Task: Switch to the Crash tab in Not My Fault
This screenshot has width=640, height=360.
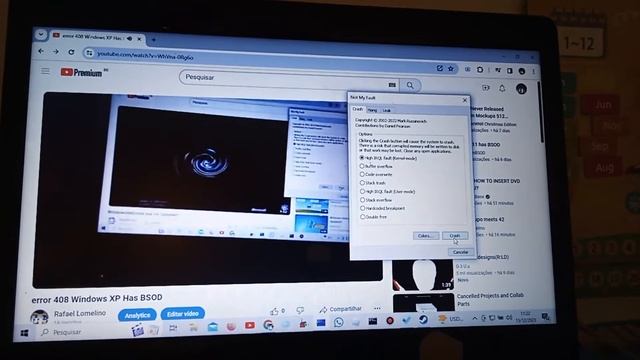Action: (x=358, y=109)
